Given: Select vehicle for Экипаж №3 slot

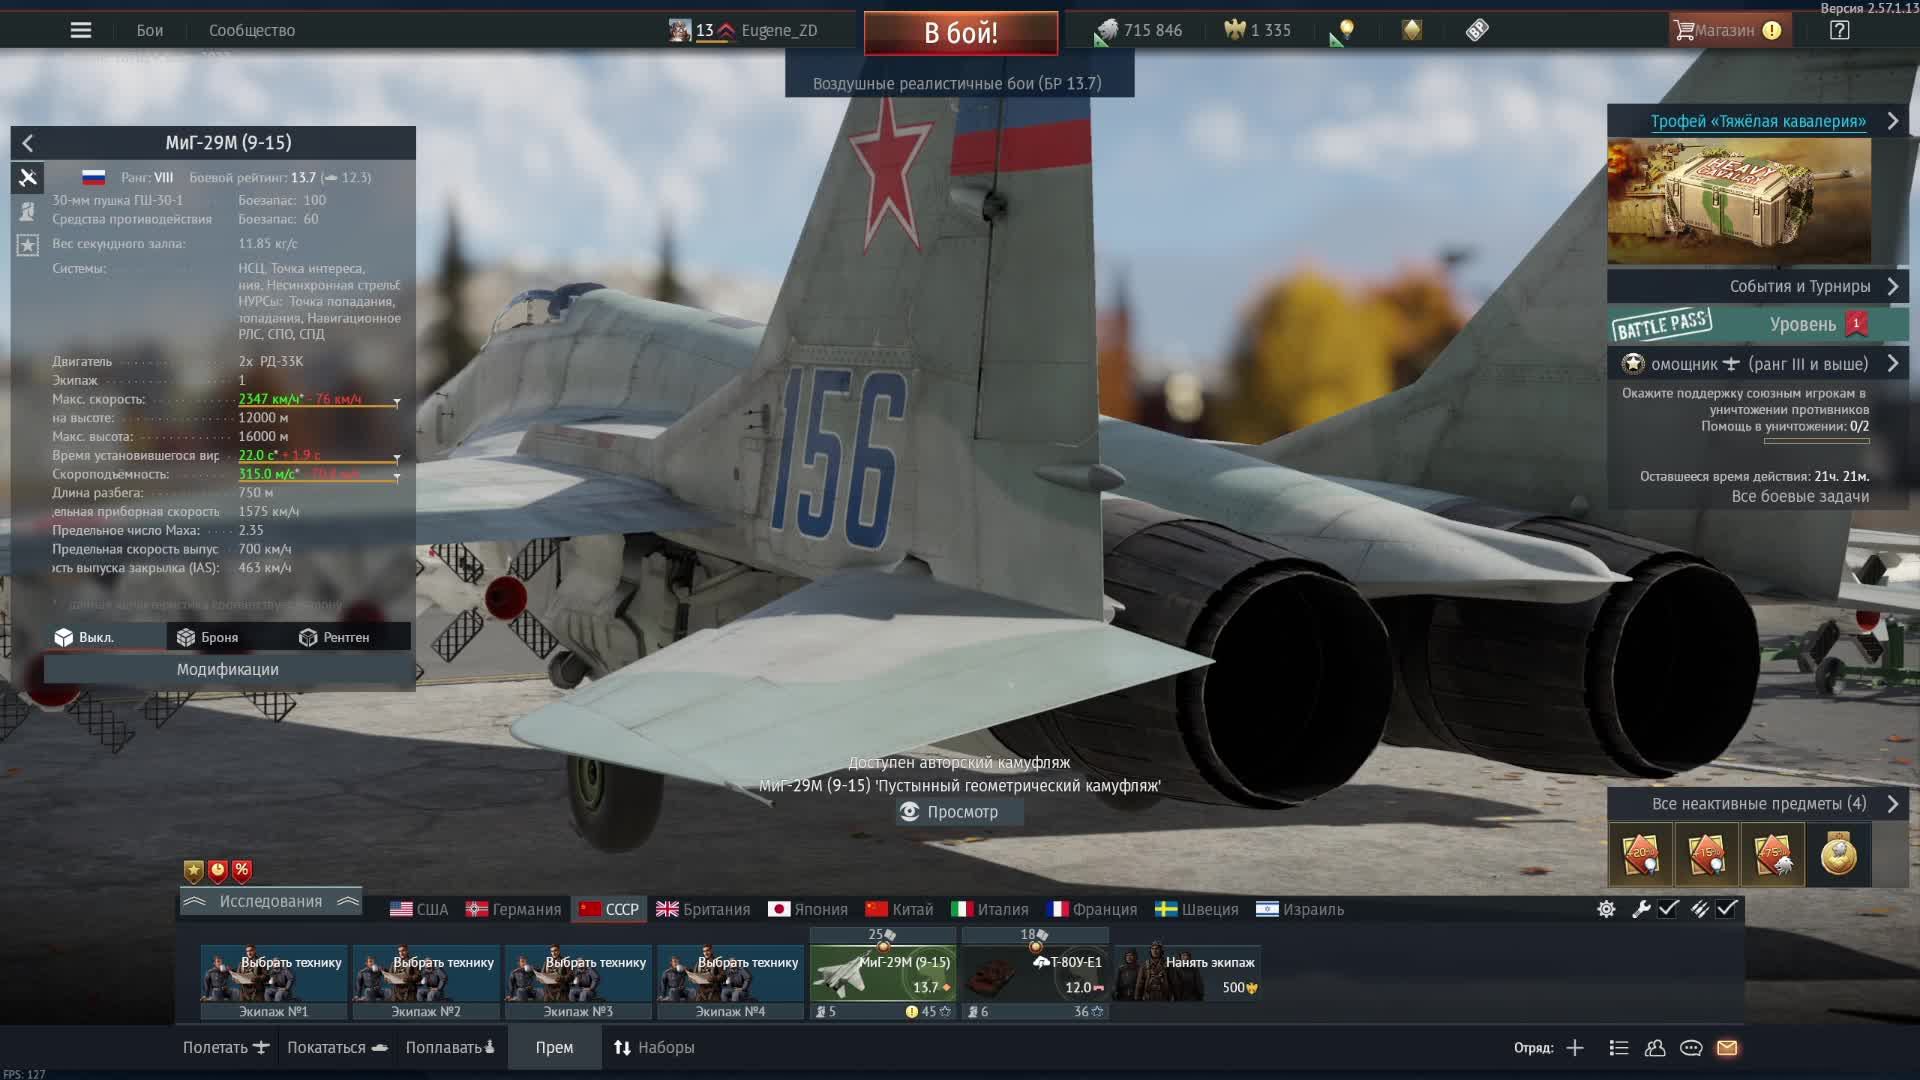Looking at the screenshot, I should (x=578, y=981).
